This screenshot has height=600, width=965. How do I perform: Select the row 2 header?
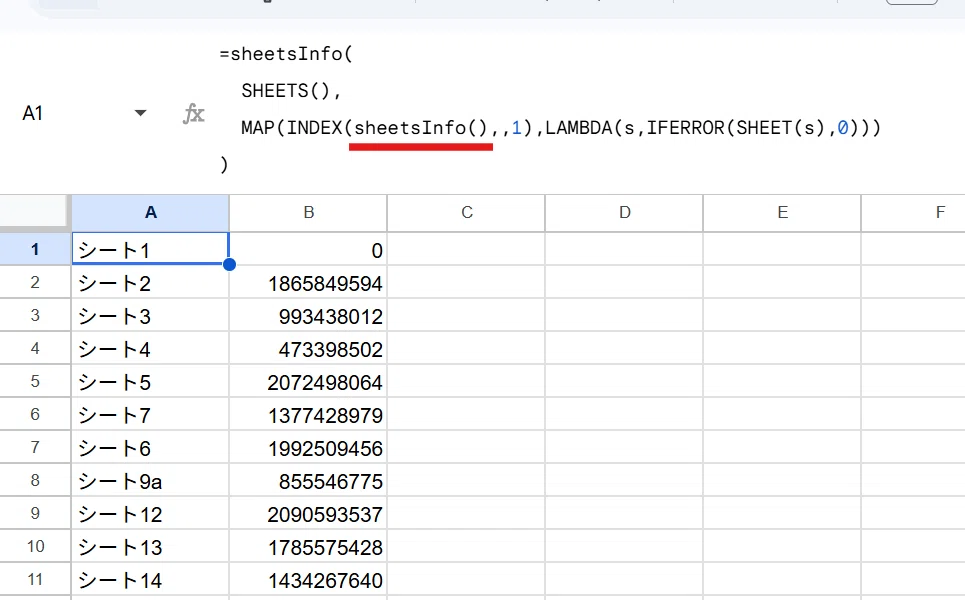click(x=35, y=282)
